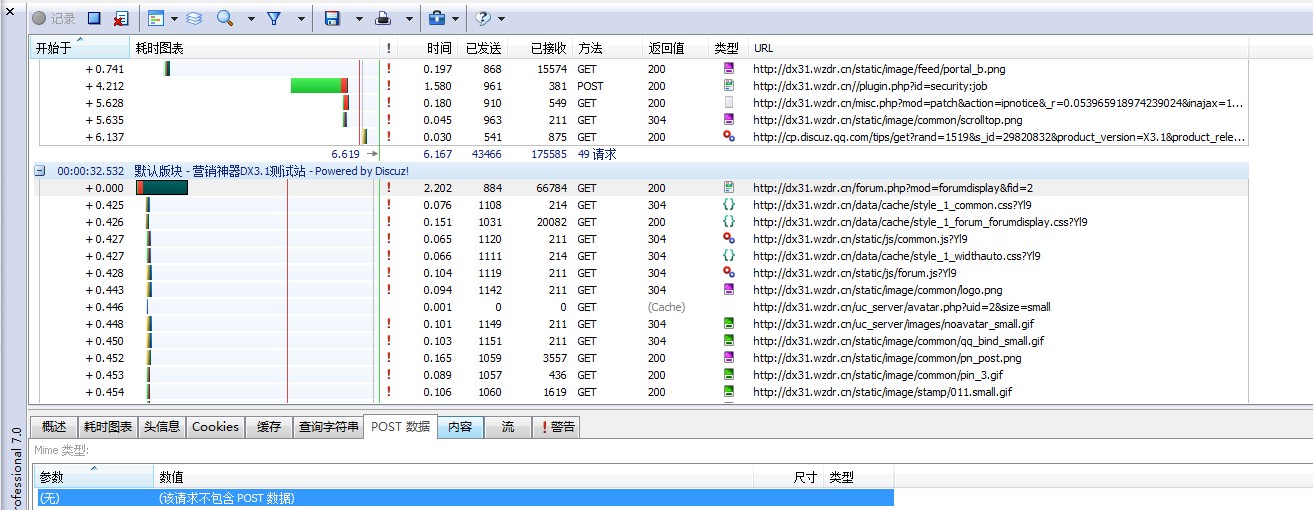The image size is (1313, 510).
Task: Open the 警告 warnings tab
Action: 556,427
